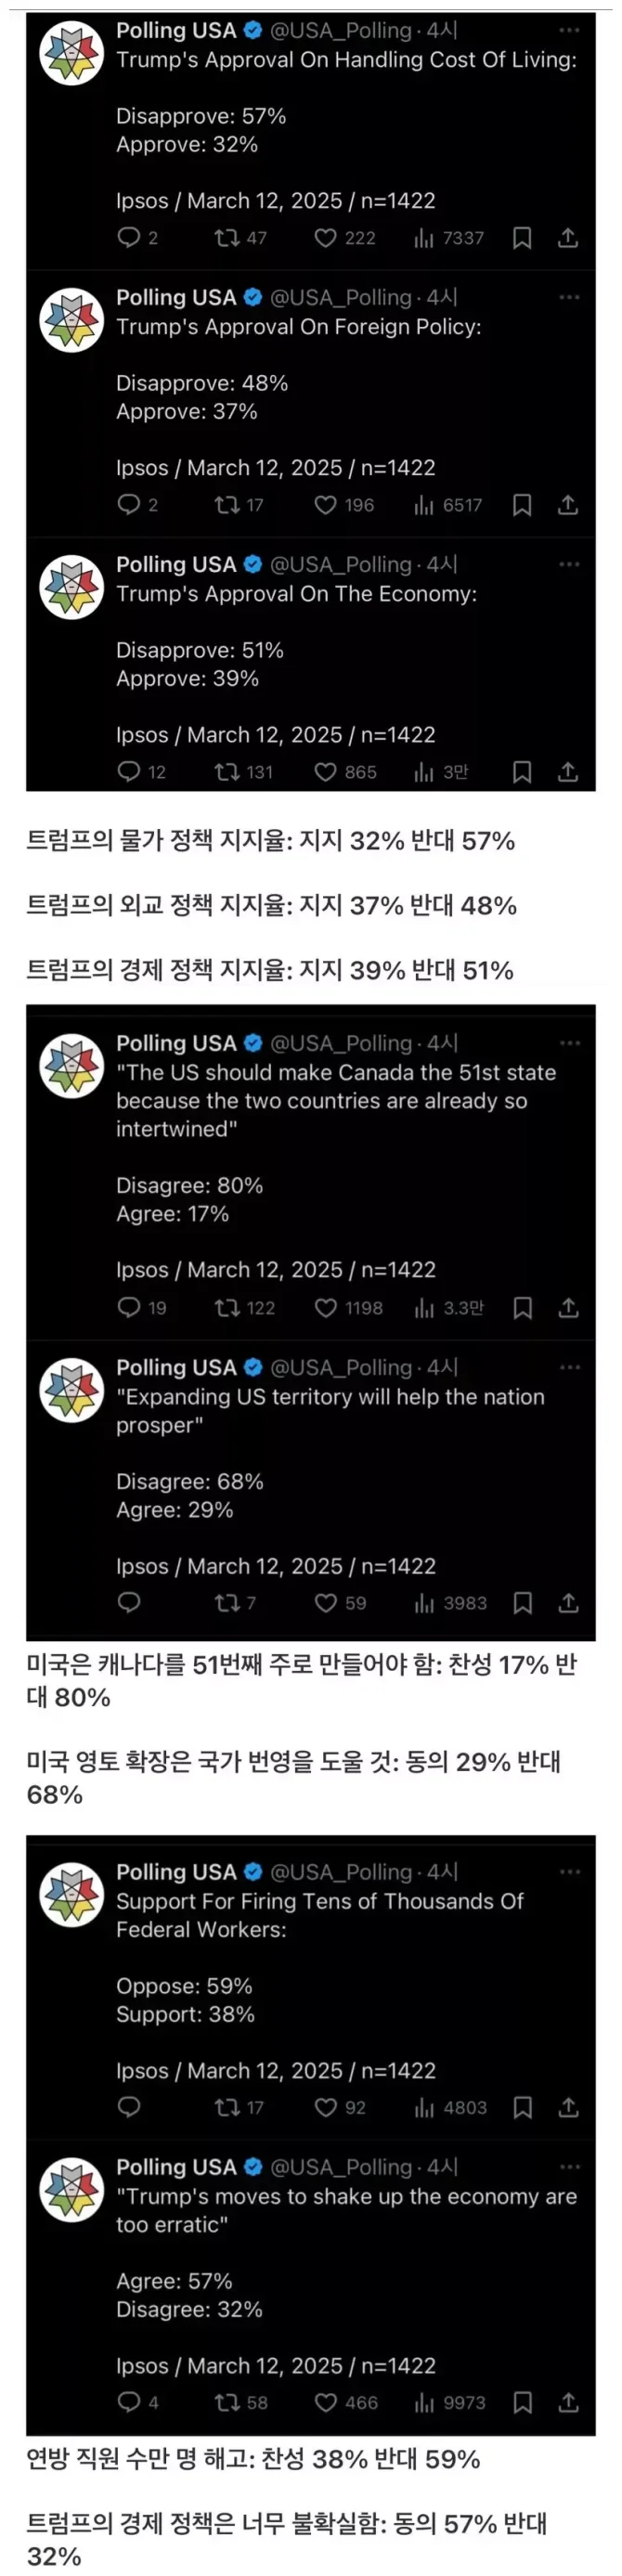
Task: Share the Canada 51st state tweet
Action: tap(568, 1308)
